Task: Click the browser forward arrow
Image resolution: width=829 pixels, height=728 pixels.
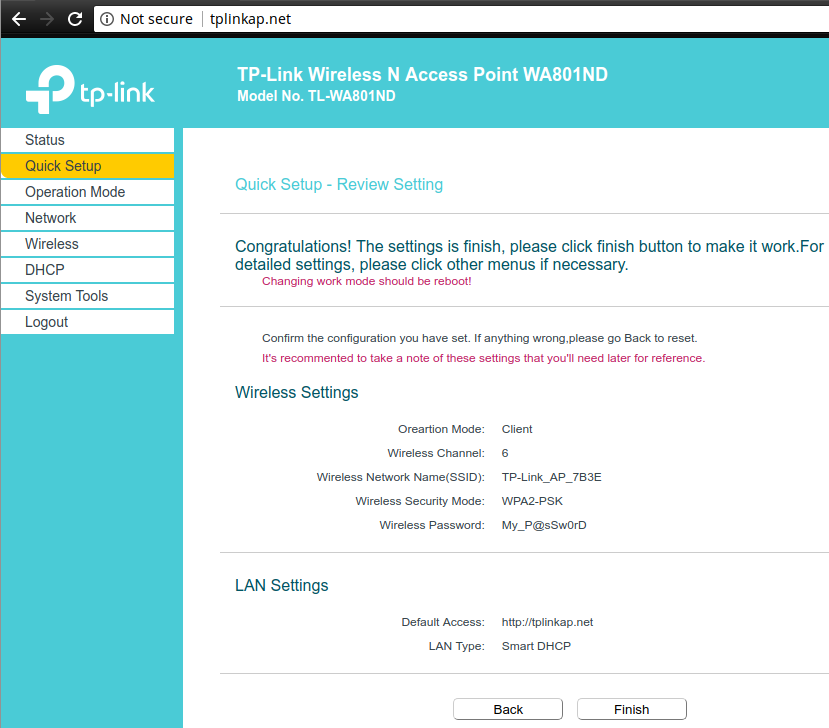Action: pyautogui.click(x=47, y=19)
